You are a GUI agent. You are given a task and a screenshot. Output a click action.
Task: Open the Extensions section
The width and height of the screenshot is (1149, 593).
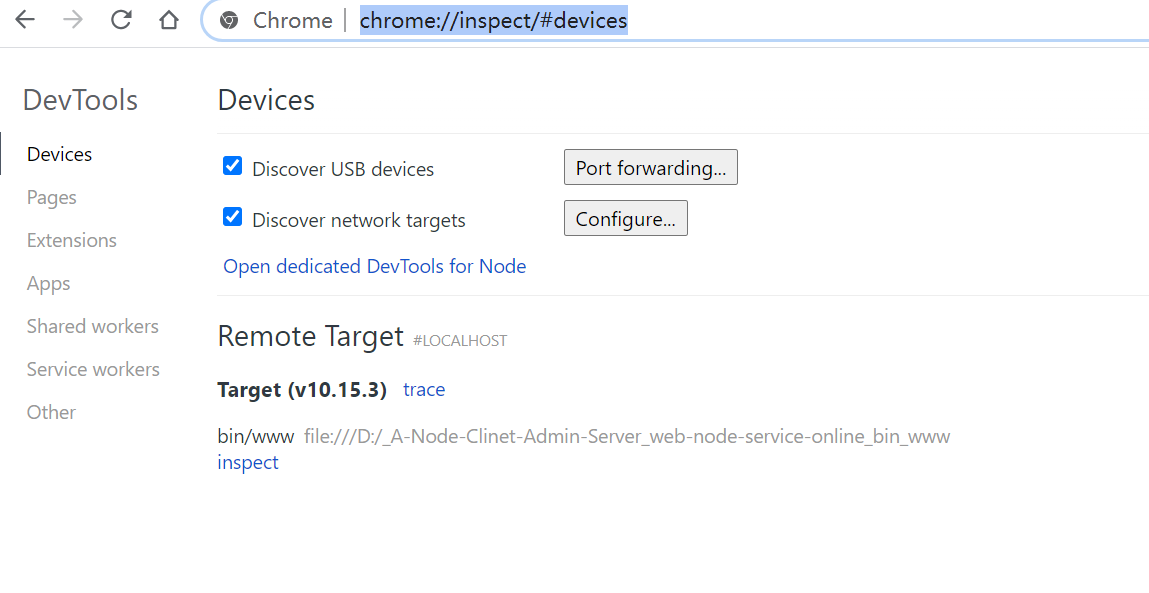tap(72, 240)
